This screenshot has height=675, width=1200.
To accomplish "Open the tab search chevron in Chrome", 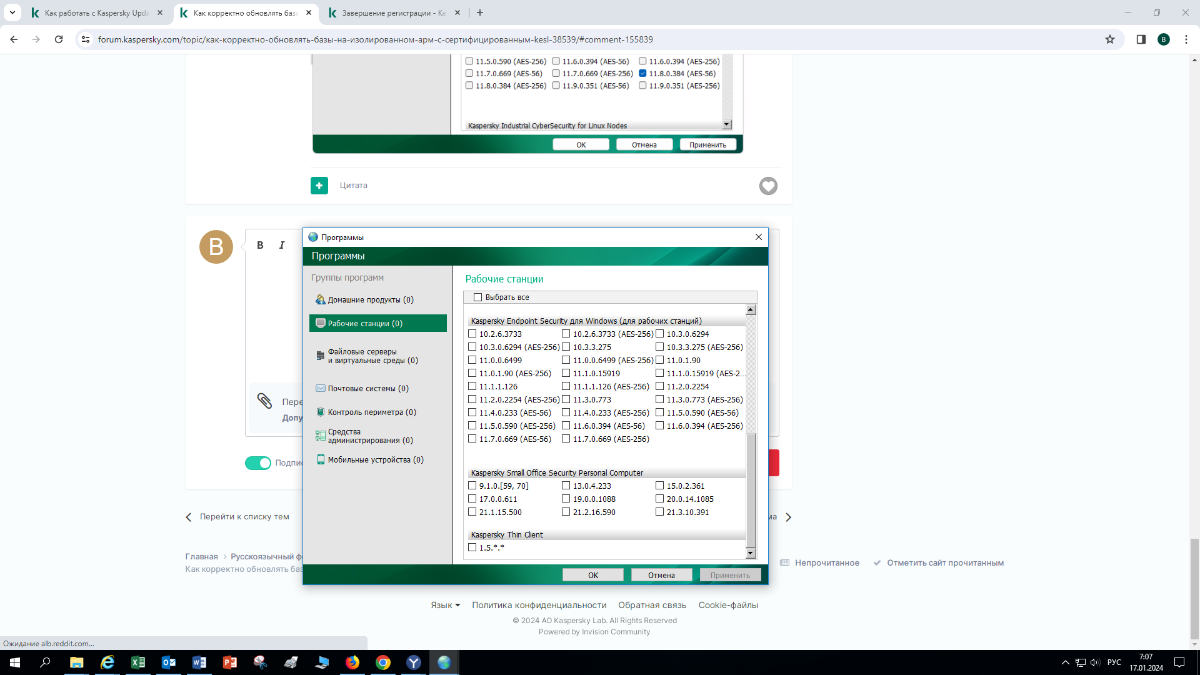I will [x=11, y=13].
